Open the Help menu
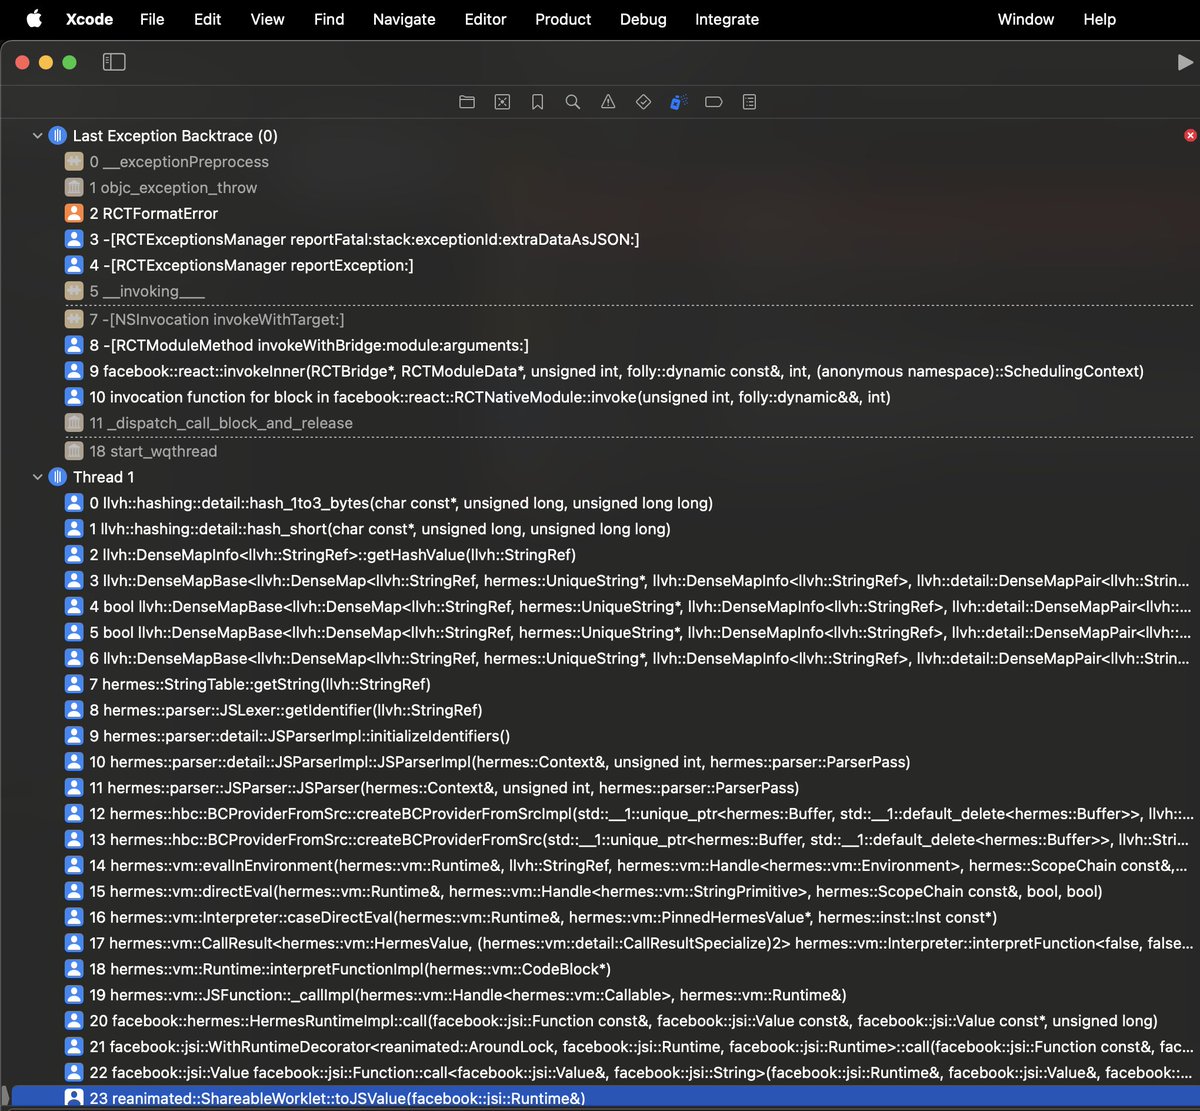Image resolution: width=1200 pixels, height=1111 pixels. (1099, 19)
